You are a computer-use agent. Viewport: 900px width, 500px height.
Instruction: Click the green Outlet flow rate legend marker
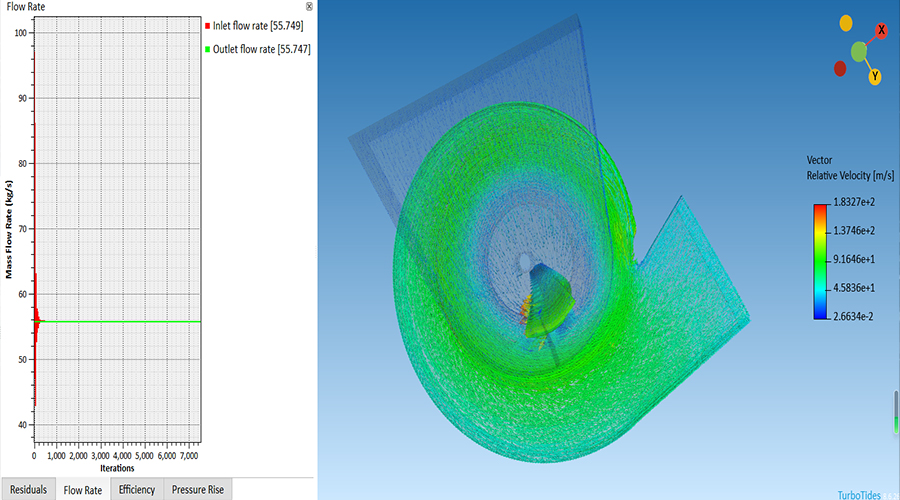pos(206,48)
